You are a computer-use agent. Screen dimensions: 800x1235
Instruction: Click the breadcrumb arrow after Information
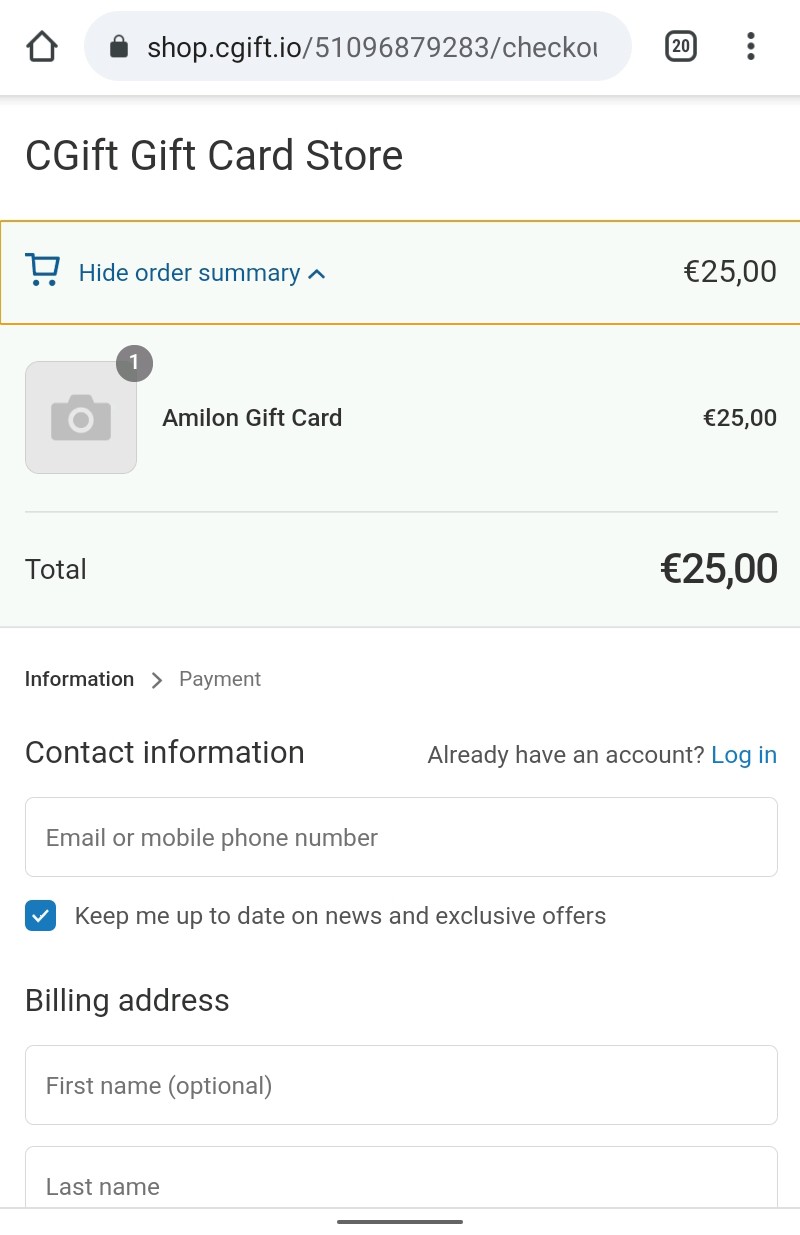coord(156,680)
